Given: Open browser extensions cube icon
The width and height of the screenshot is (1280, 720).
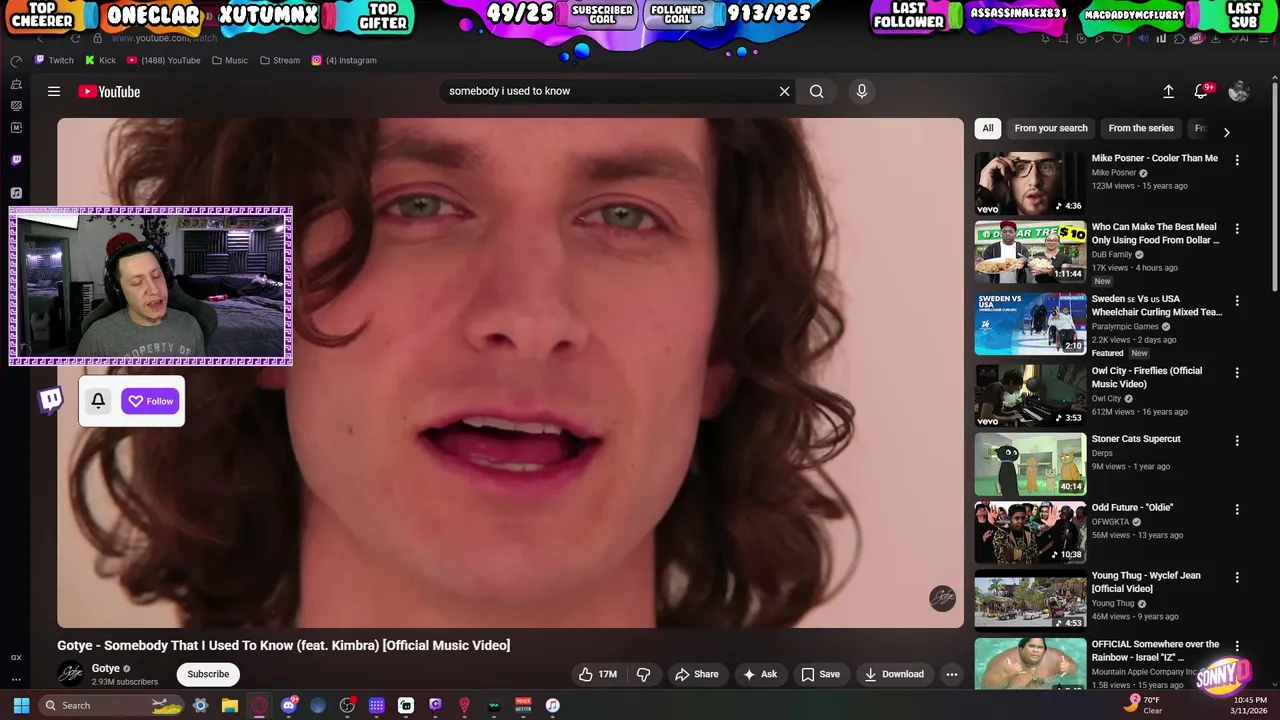Looking at the screenshot, I should click(x=1180, y=38).
